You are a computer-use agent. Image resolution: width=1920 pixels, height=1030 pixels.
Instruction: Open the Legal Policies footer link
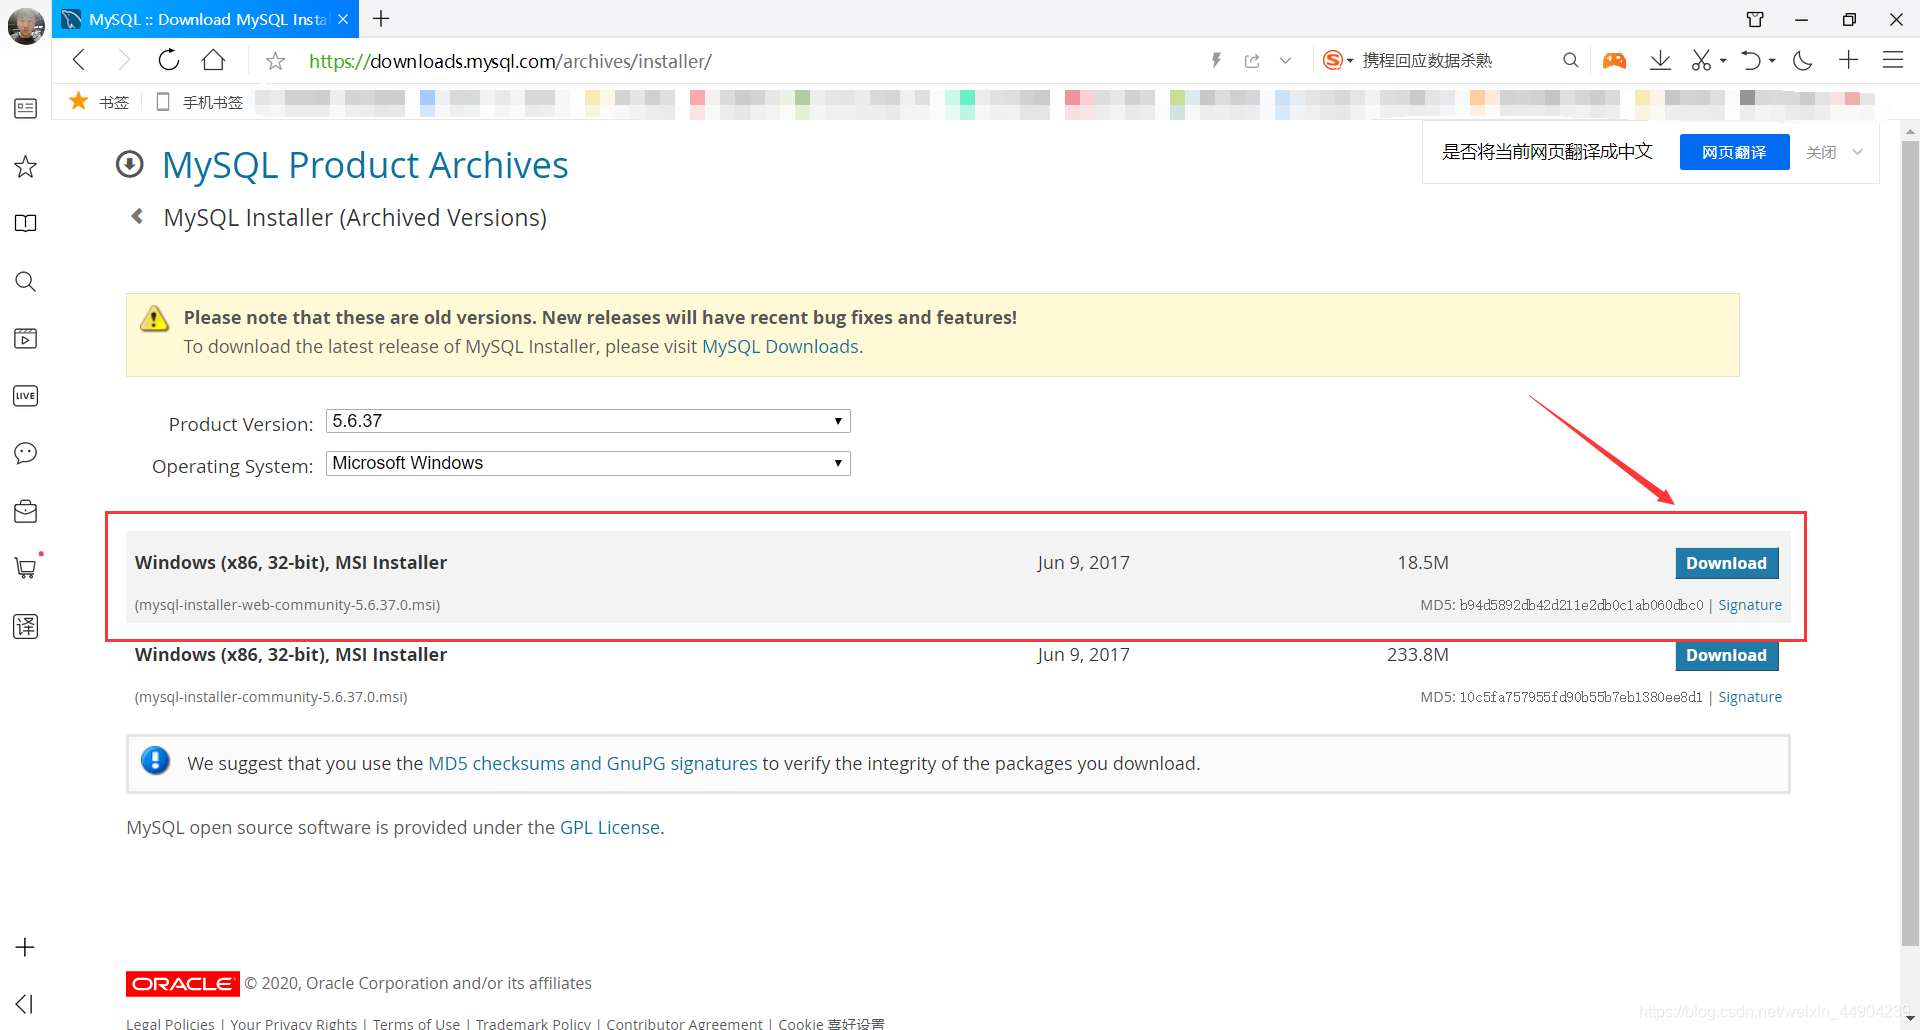(x=170, y=1023)
